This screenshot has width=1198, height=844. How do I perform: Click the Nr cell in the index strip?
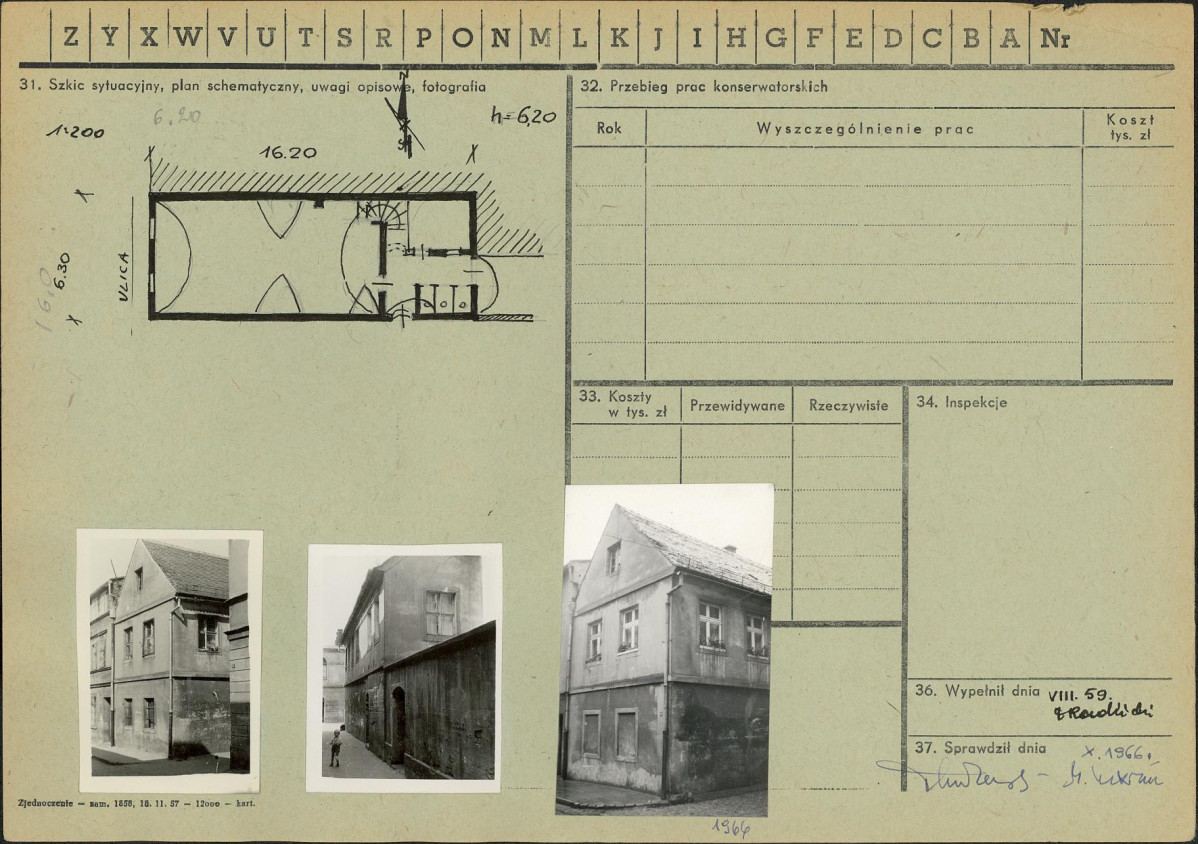point(1054,38)
